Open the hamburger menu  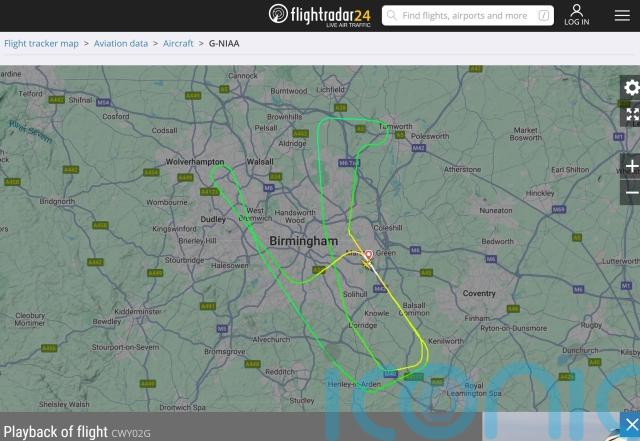click(x=622, y=16)
